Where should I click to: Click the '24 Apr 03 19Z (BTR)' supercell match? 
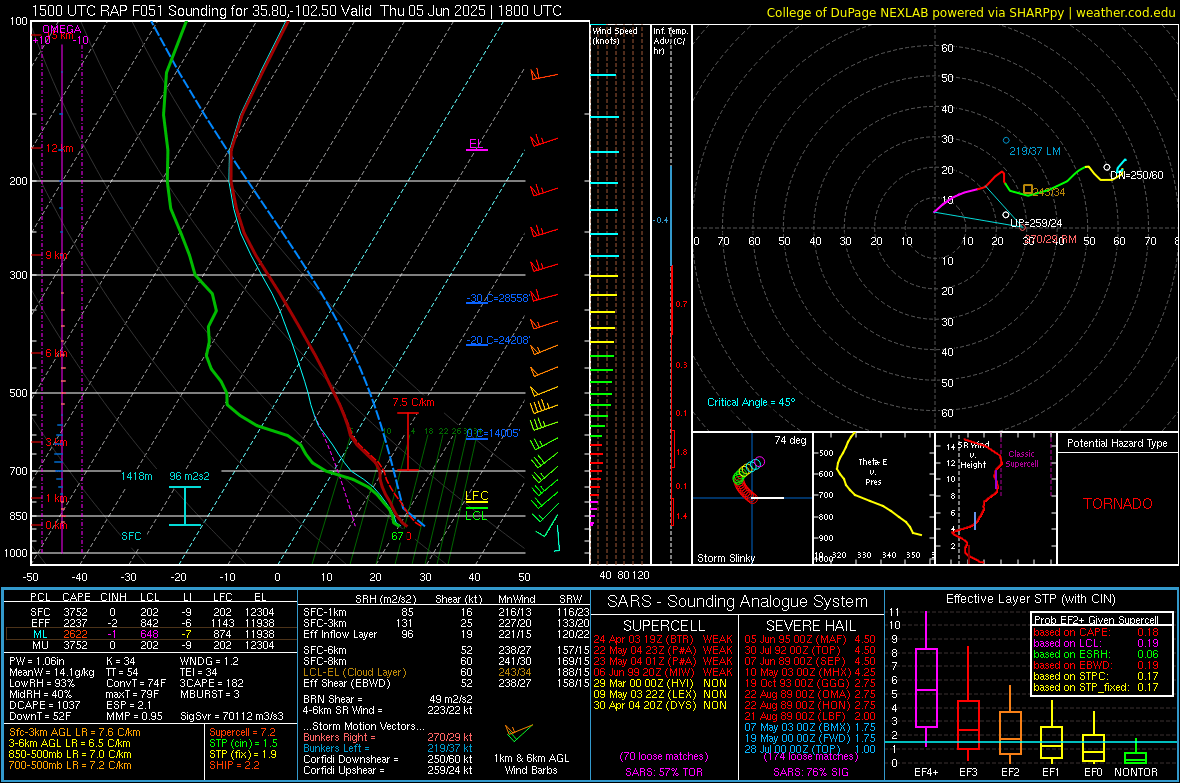click(643, 639)
